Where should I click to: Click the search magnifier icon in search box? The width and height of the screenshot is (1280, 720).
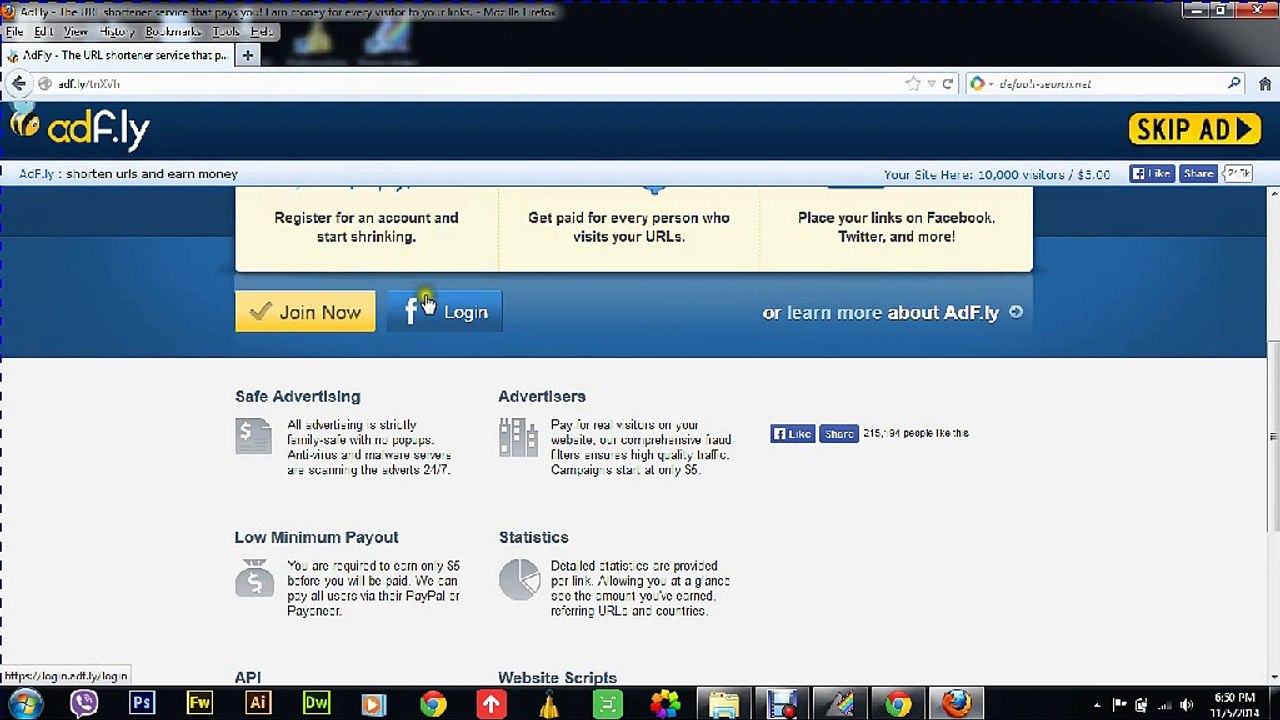1234,84
